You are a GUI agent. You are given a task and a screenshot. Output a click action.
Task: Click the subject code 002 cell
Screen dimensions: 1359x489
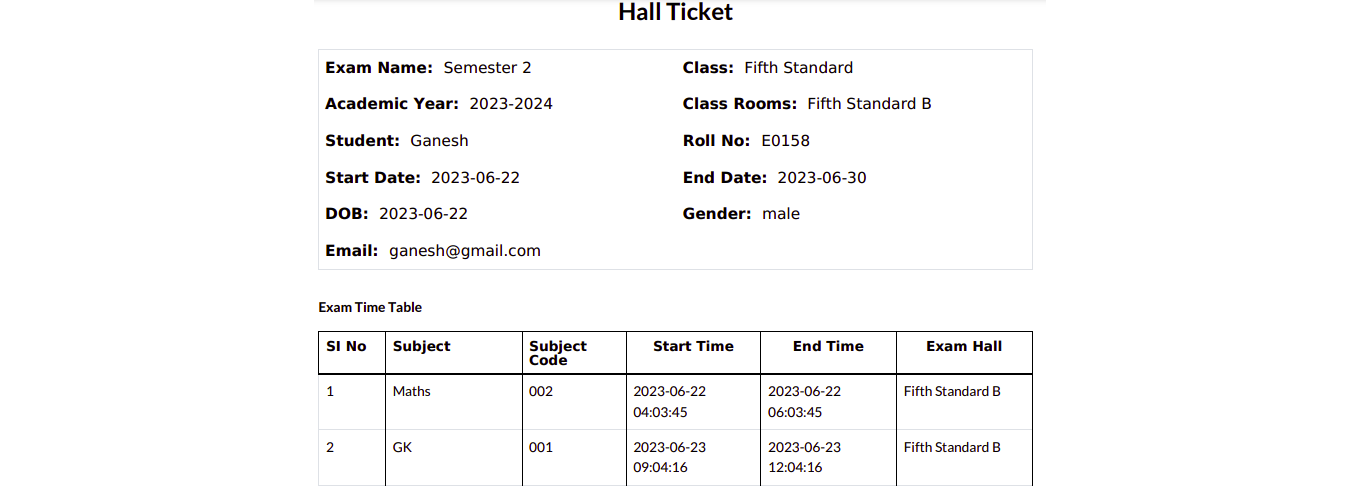pyautogui.click(x=540, y=391)
